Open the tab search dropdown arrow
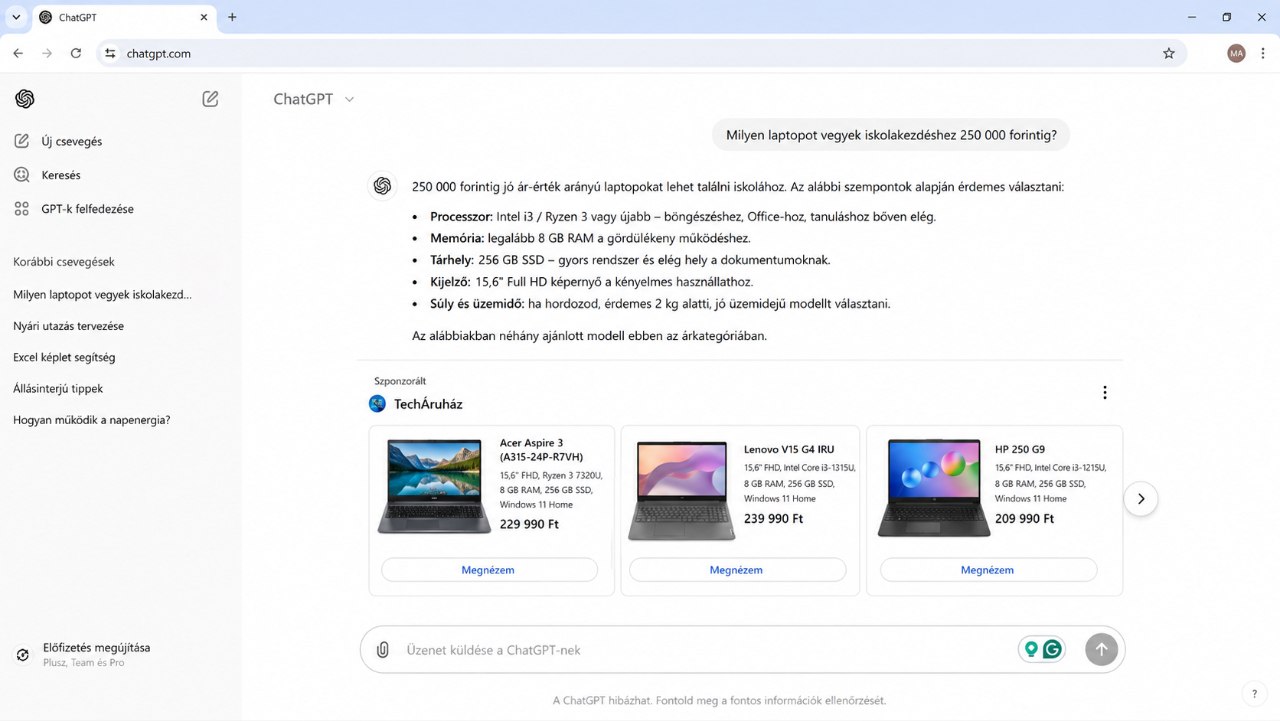Screen dimensions: 1280x721 [16, 17]
